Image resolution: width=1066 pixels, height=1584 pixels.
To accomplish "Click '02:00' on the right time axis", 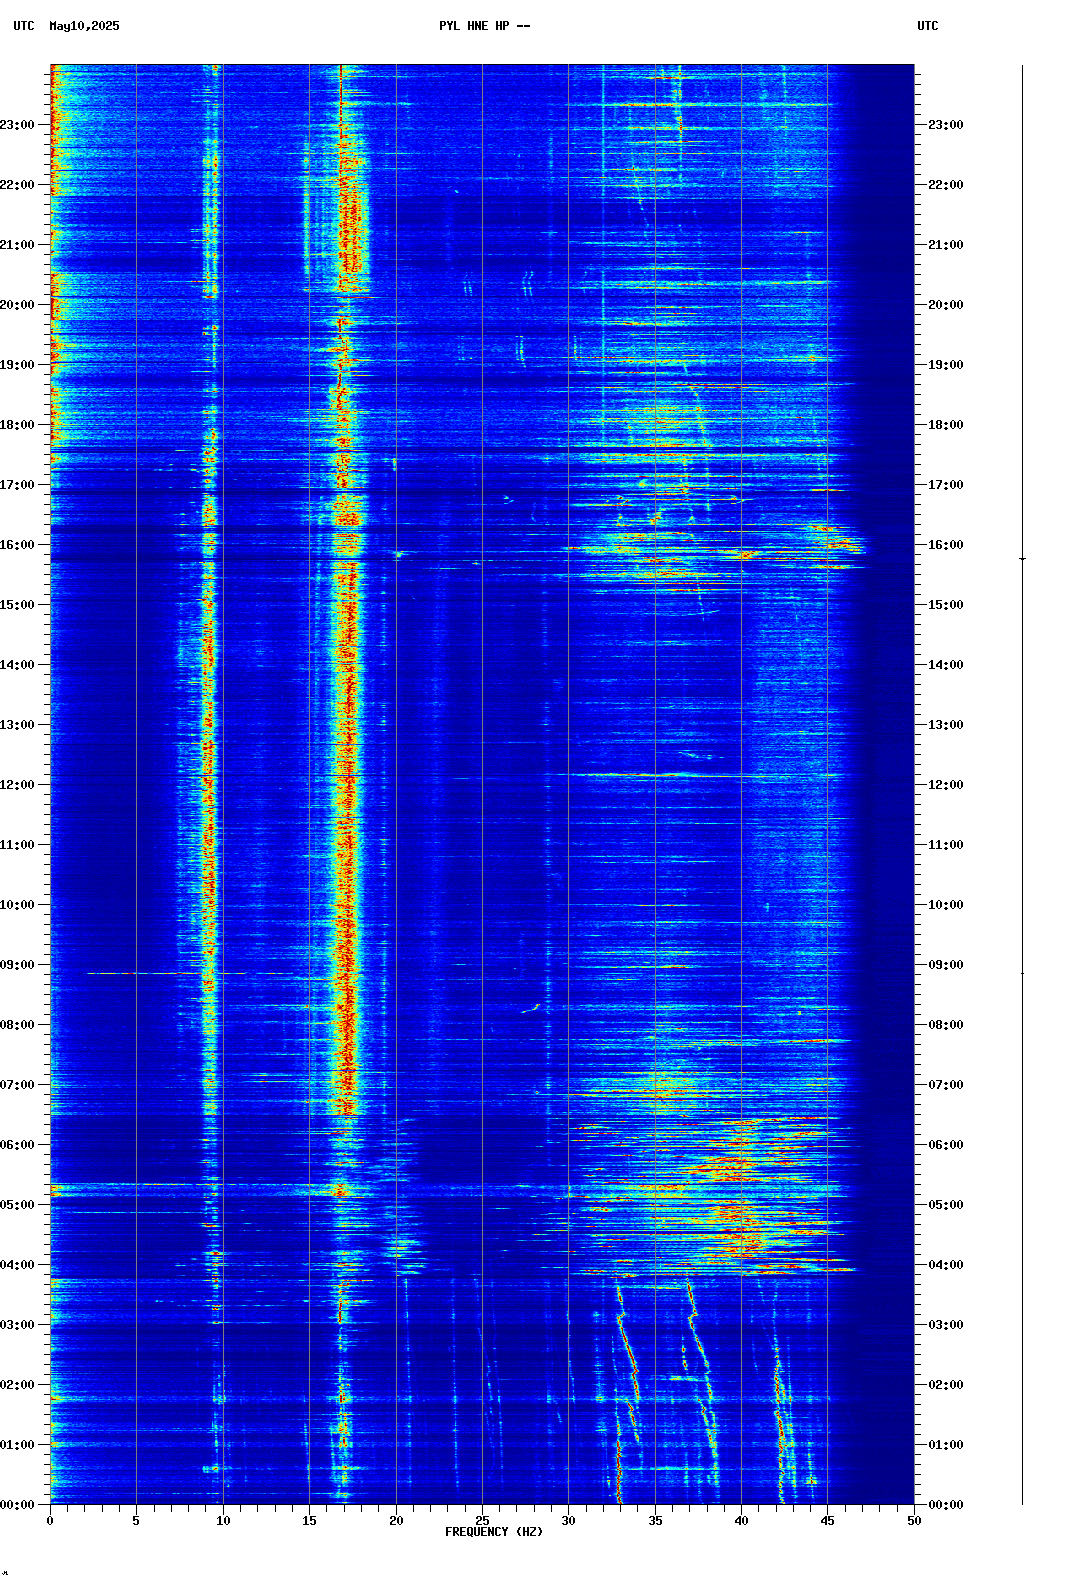I will 946,1385.
